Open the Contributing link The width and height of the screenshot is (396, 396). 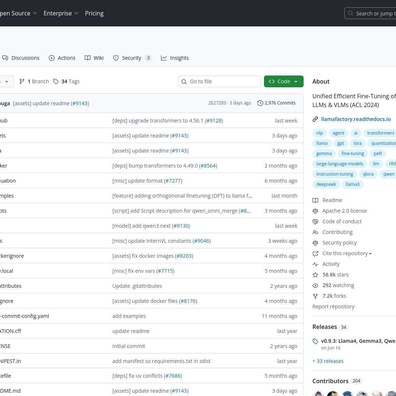coord(337,232)
